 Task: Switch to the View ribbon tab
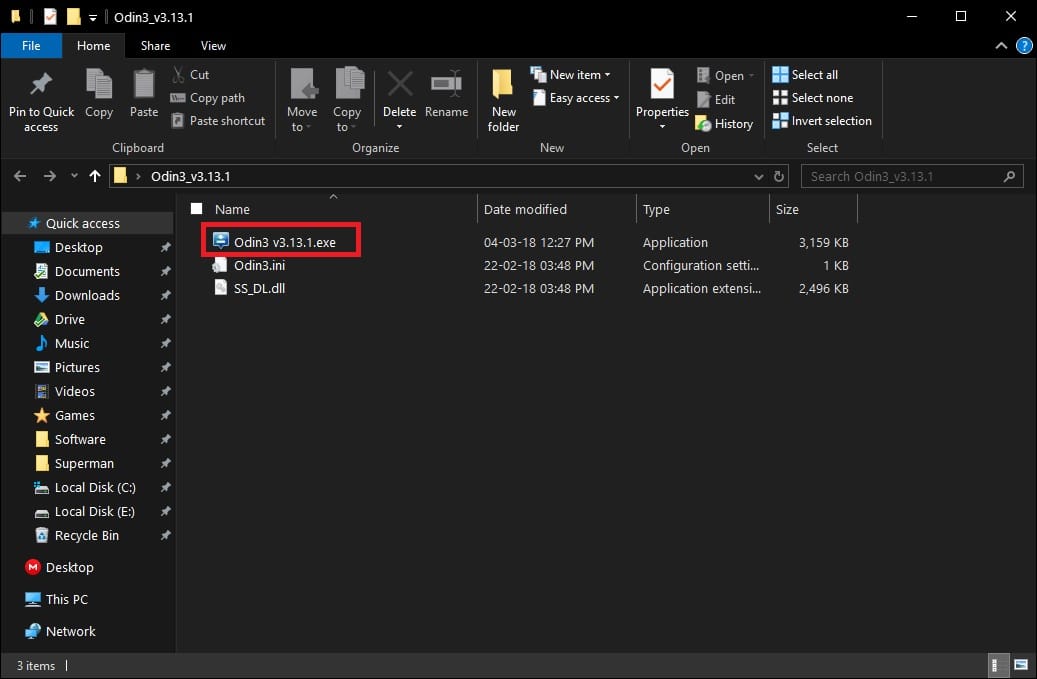click(x=213, y=46)
